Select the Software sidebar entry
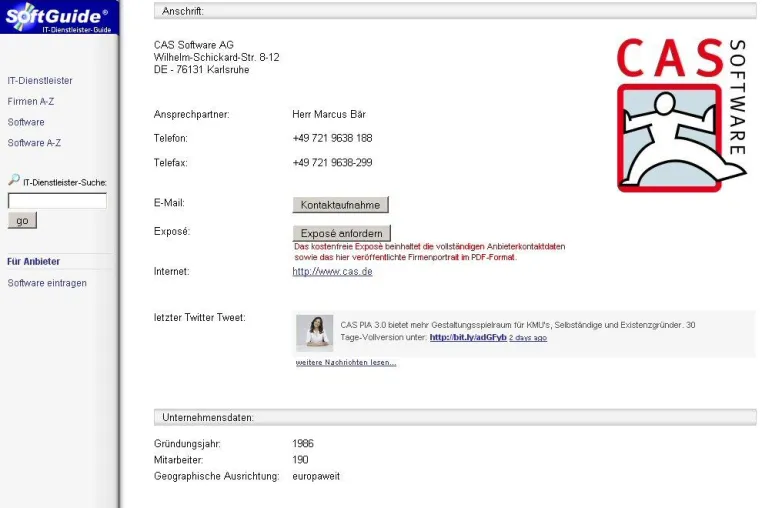Screen dimensions: 762x508 coord(26,122)
